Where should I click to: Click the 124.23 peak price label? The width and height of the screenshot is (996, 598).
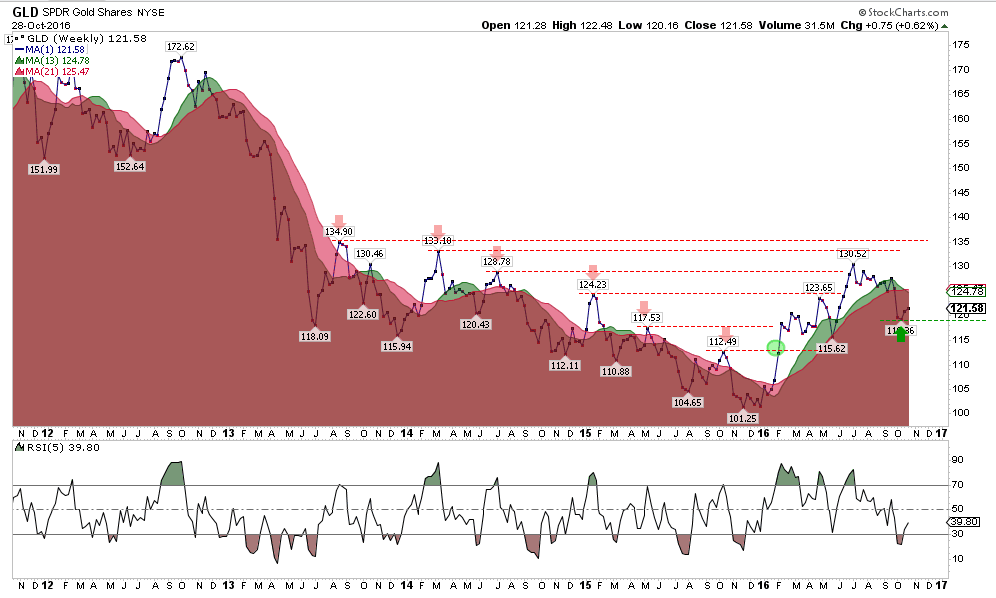(x=593, y=285)
